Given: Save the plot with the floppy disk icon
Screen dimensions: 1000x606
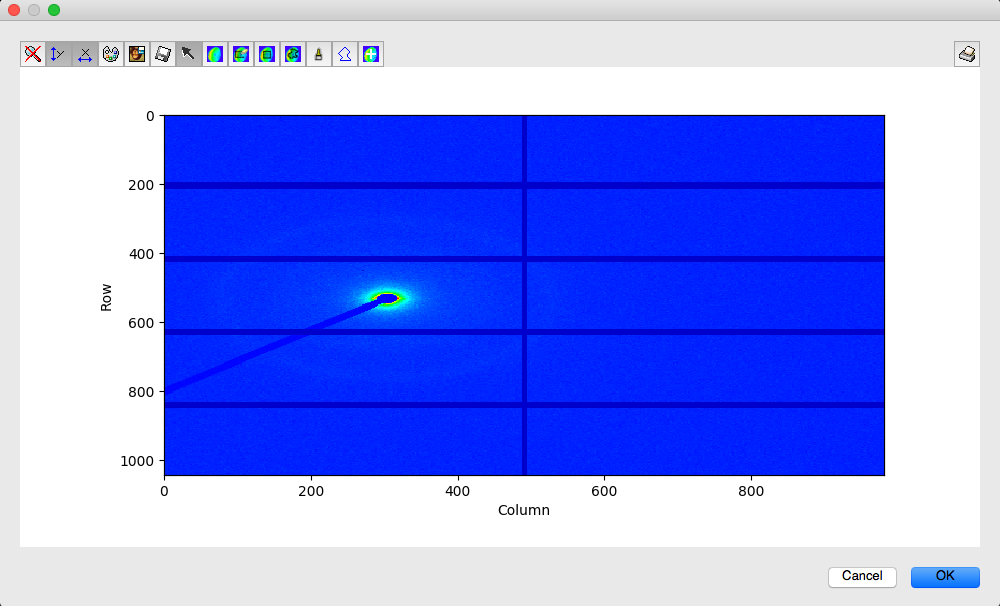Looking at the screenshot, I should click(x=163, y=54).
